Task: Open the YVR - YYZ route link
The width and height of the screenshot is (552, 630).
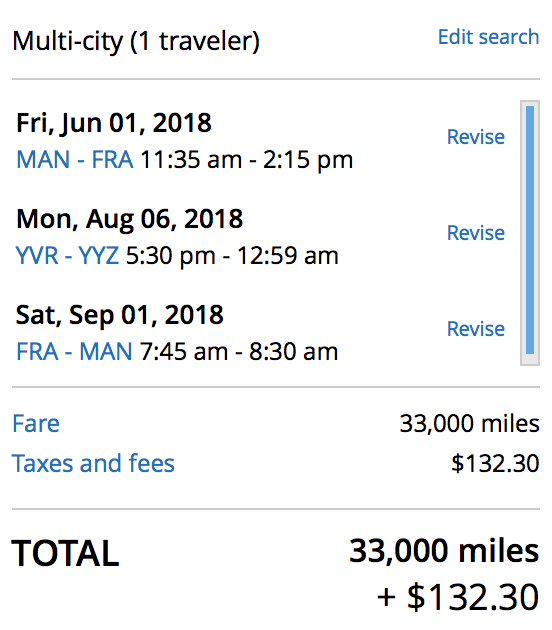Action: [67, 256]
